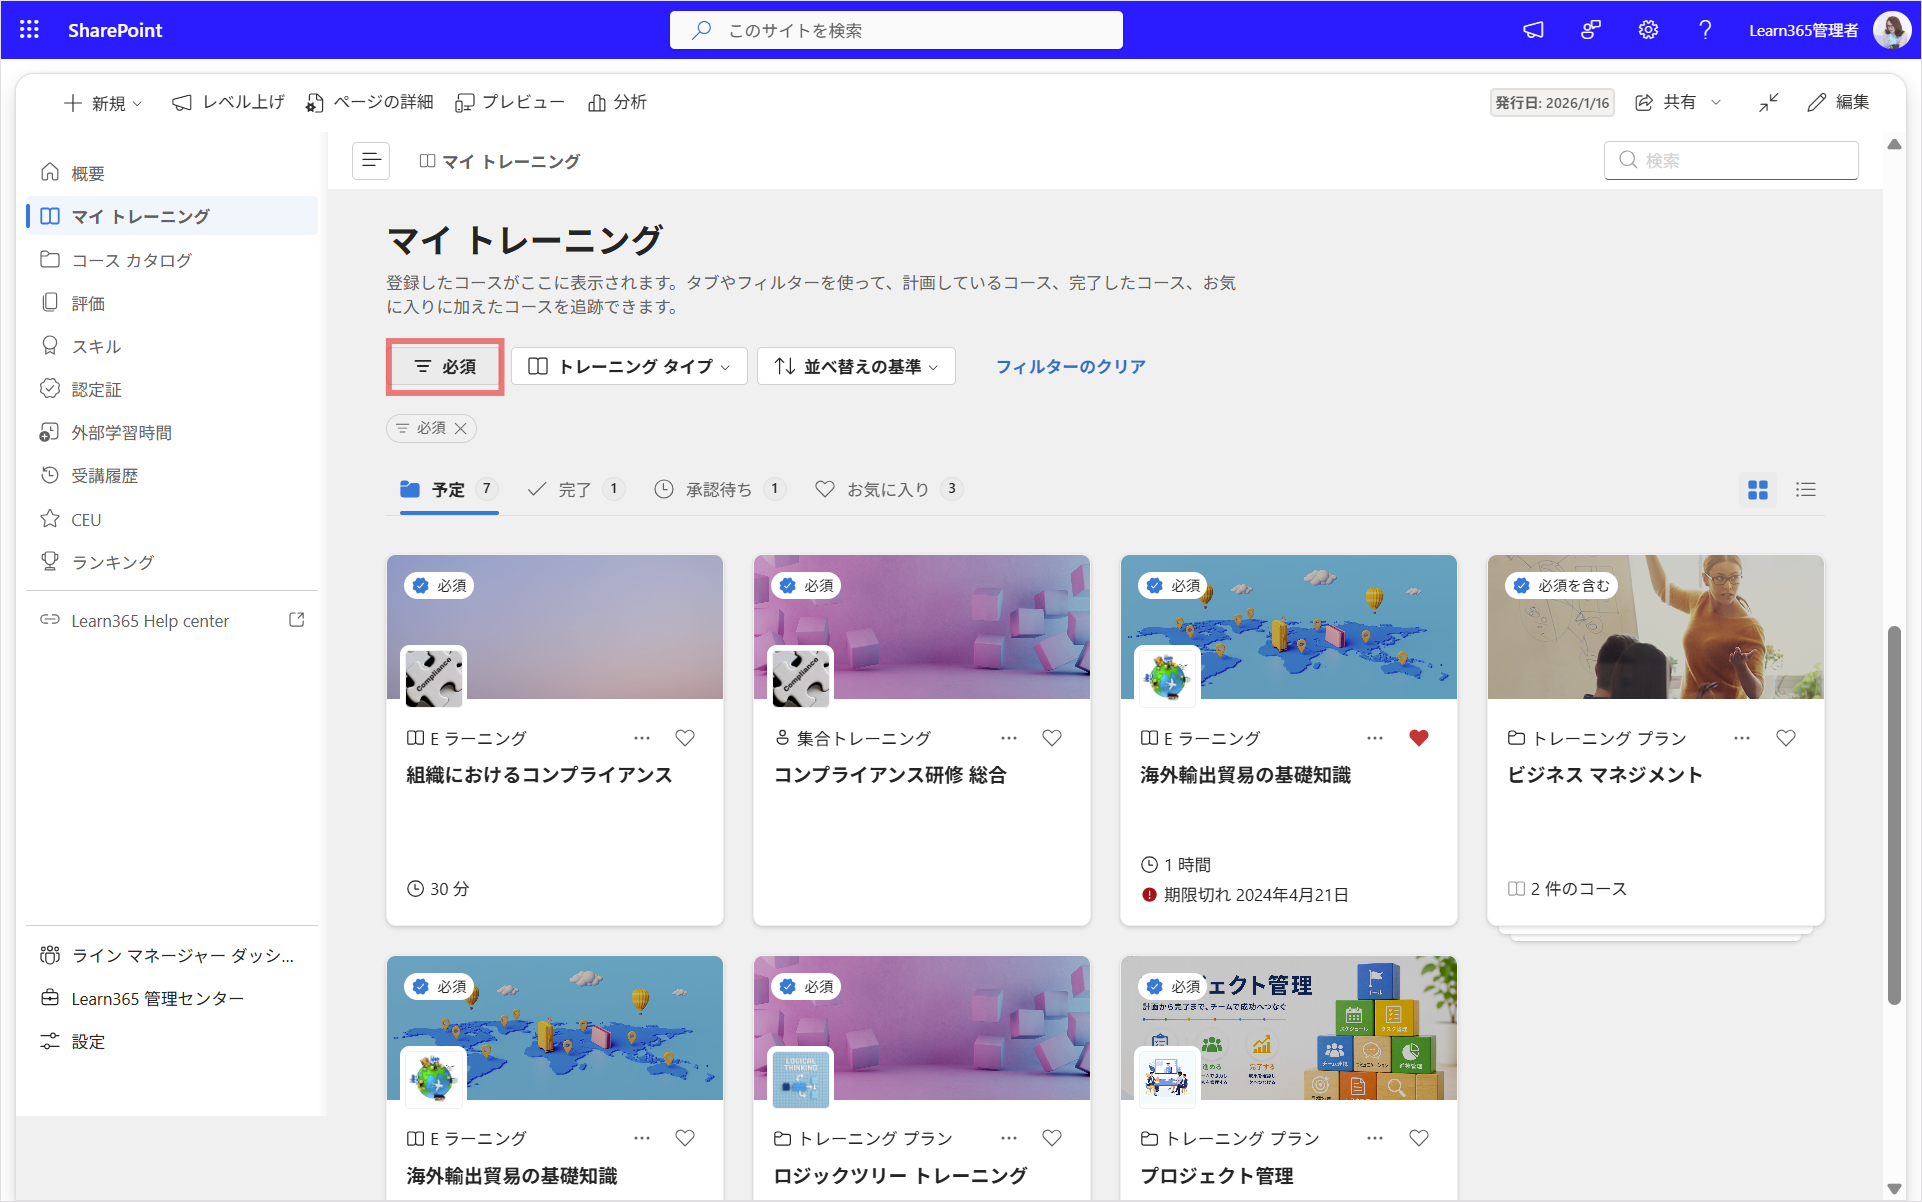Image resolution: width=1922 pixels, height=1202 pixels.
Task: Favorite the ロジックツリー トレーニング plan
Action: (1052, 1138)
